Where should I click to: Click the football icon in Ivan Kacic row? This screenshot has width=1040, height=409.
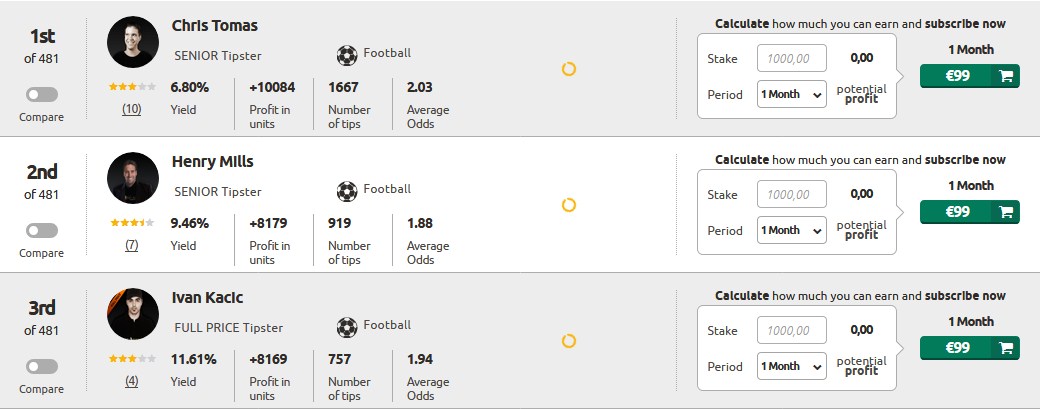347,327
